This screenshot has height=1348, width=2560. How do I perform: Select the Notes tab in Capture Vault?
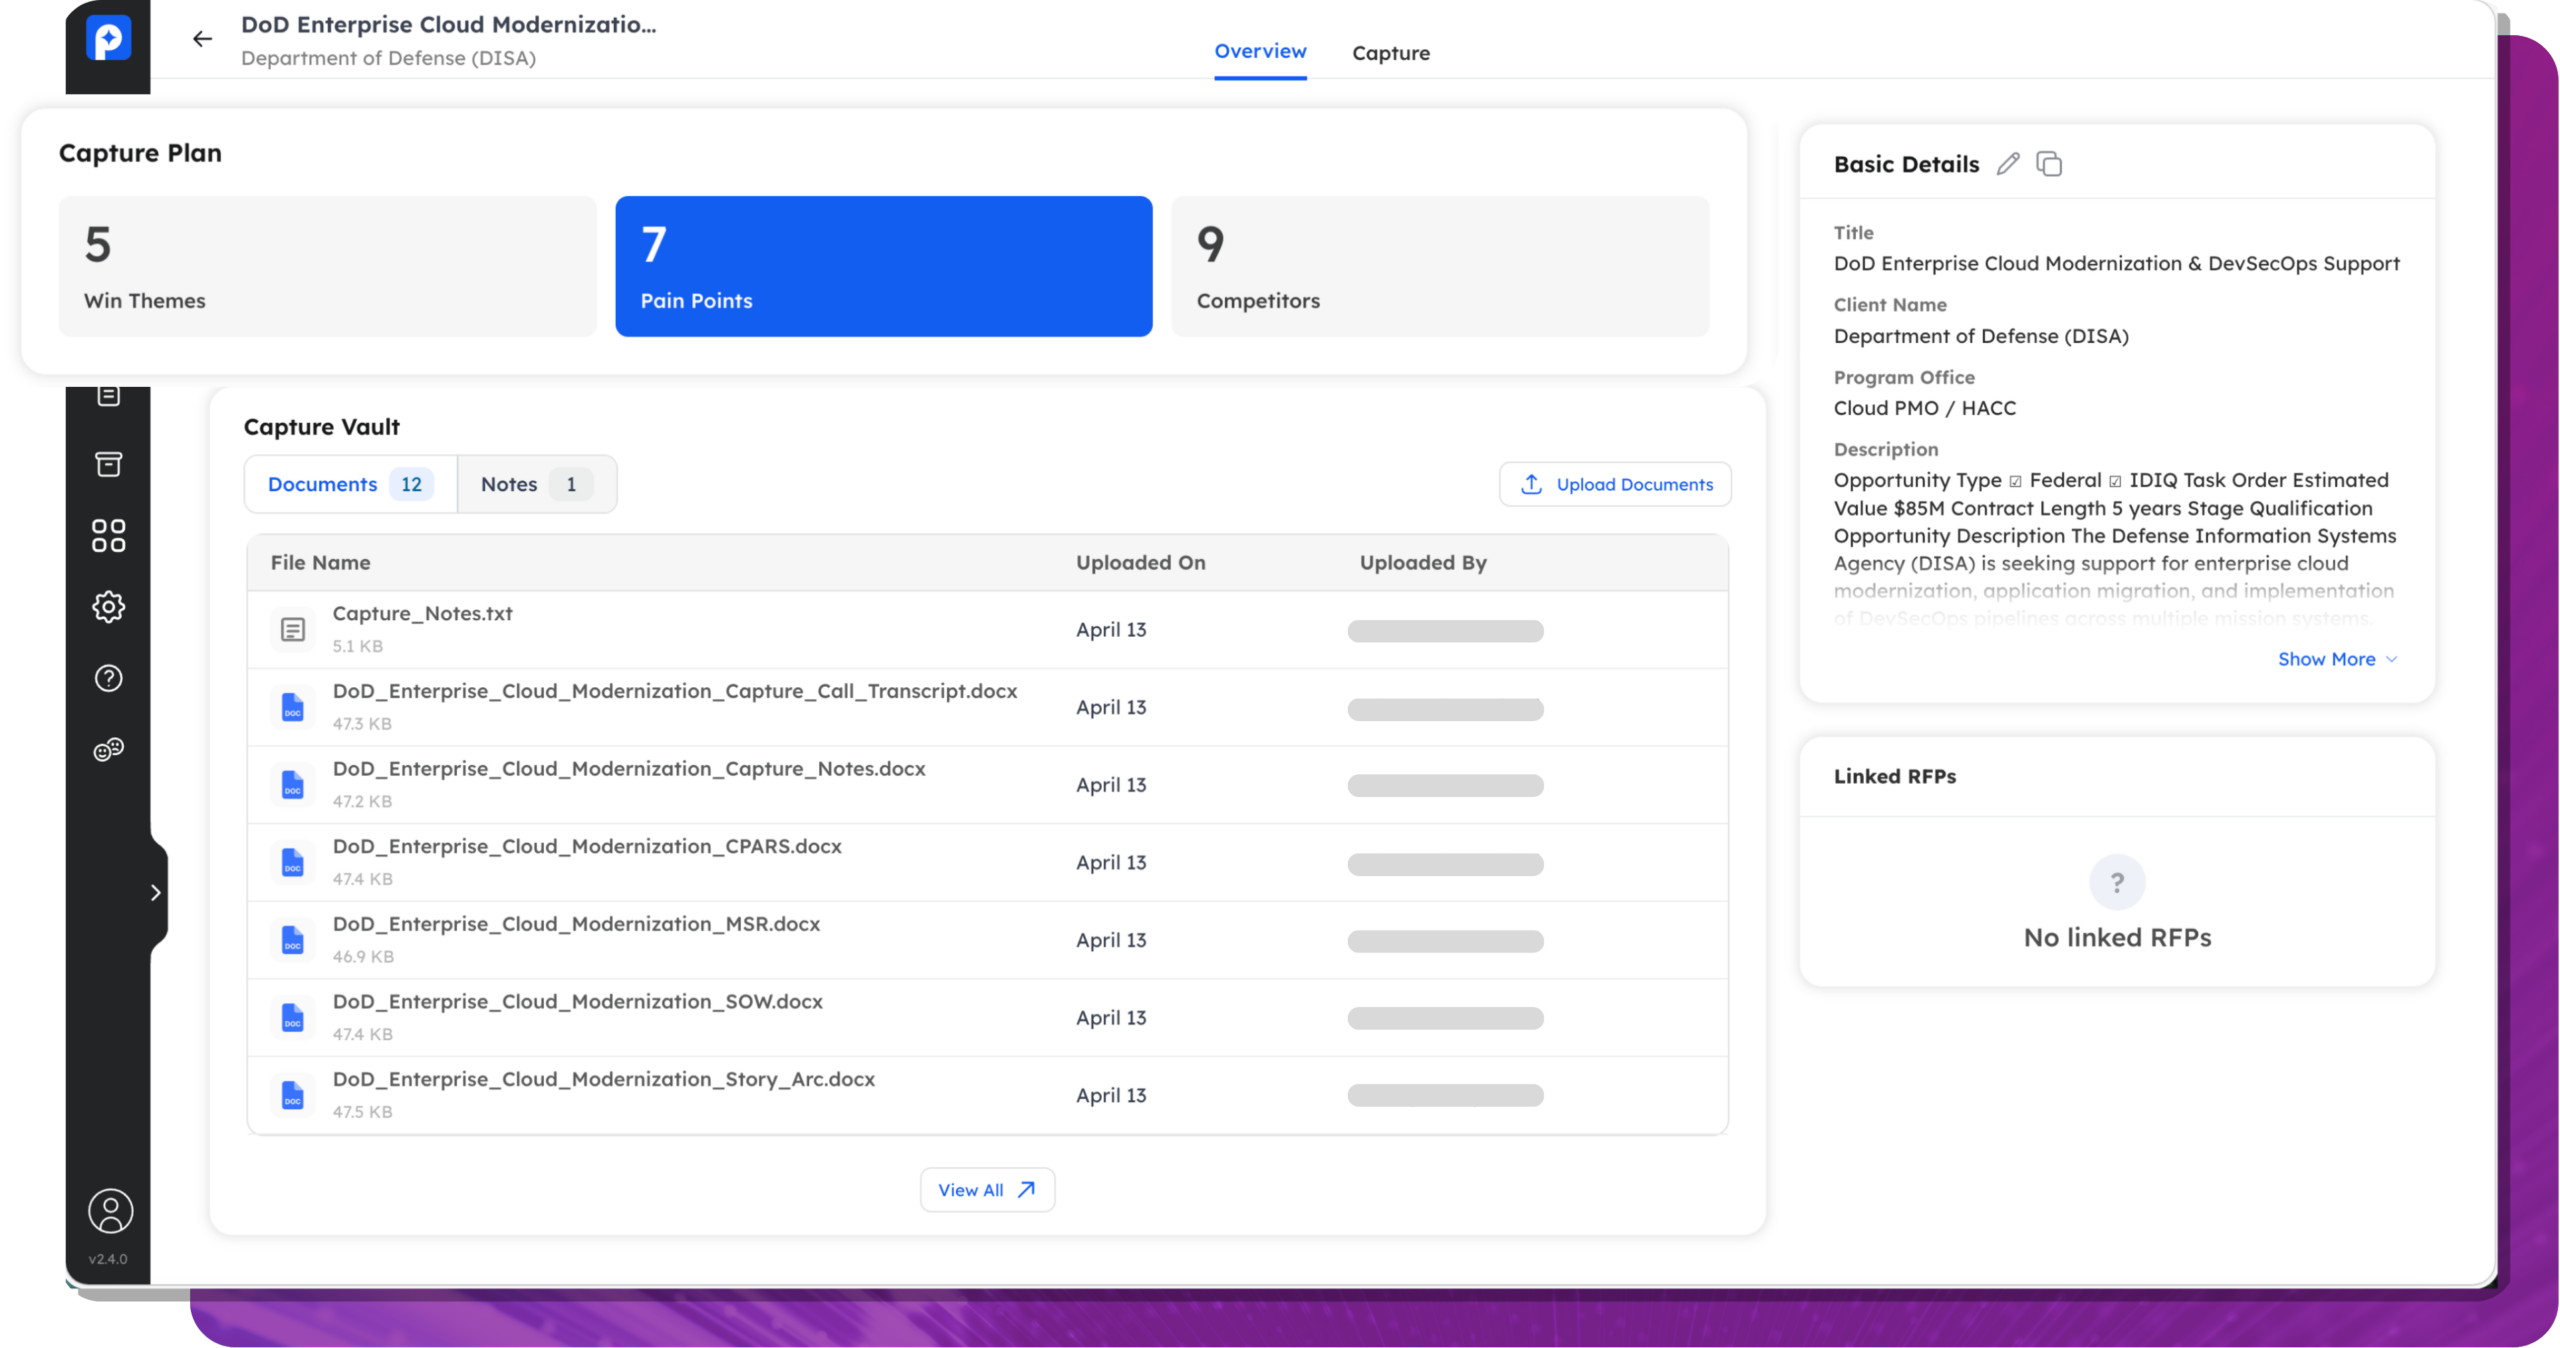pyautogui.click(x=536, y=484)
